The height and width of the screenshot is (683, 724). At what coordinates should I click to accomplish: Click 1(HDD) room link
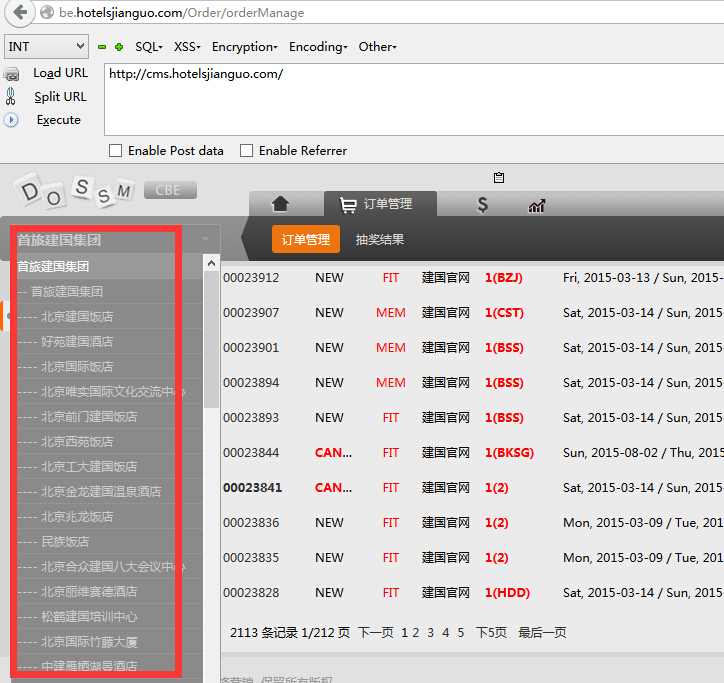pyautogui.click(x=507, y=592)
